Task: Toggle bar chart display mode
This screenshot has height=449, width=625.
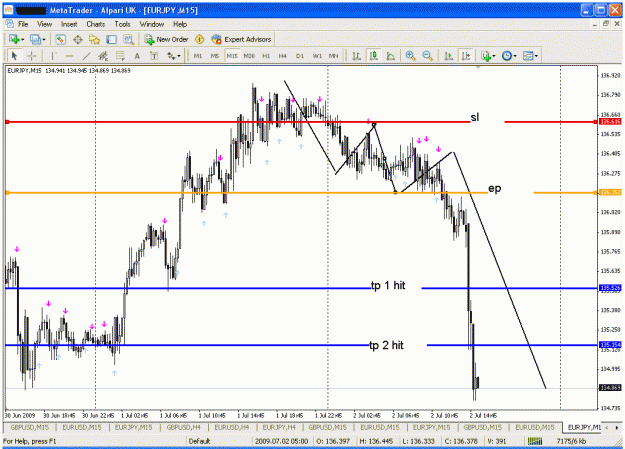Action: click(357, 56)
